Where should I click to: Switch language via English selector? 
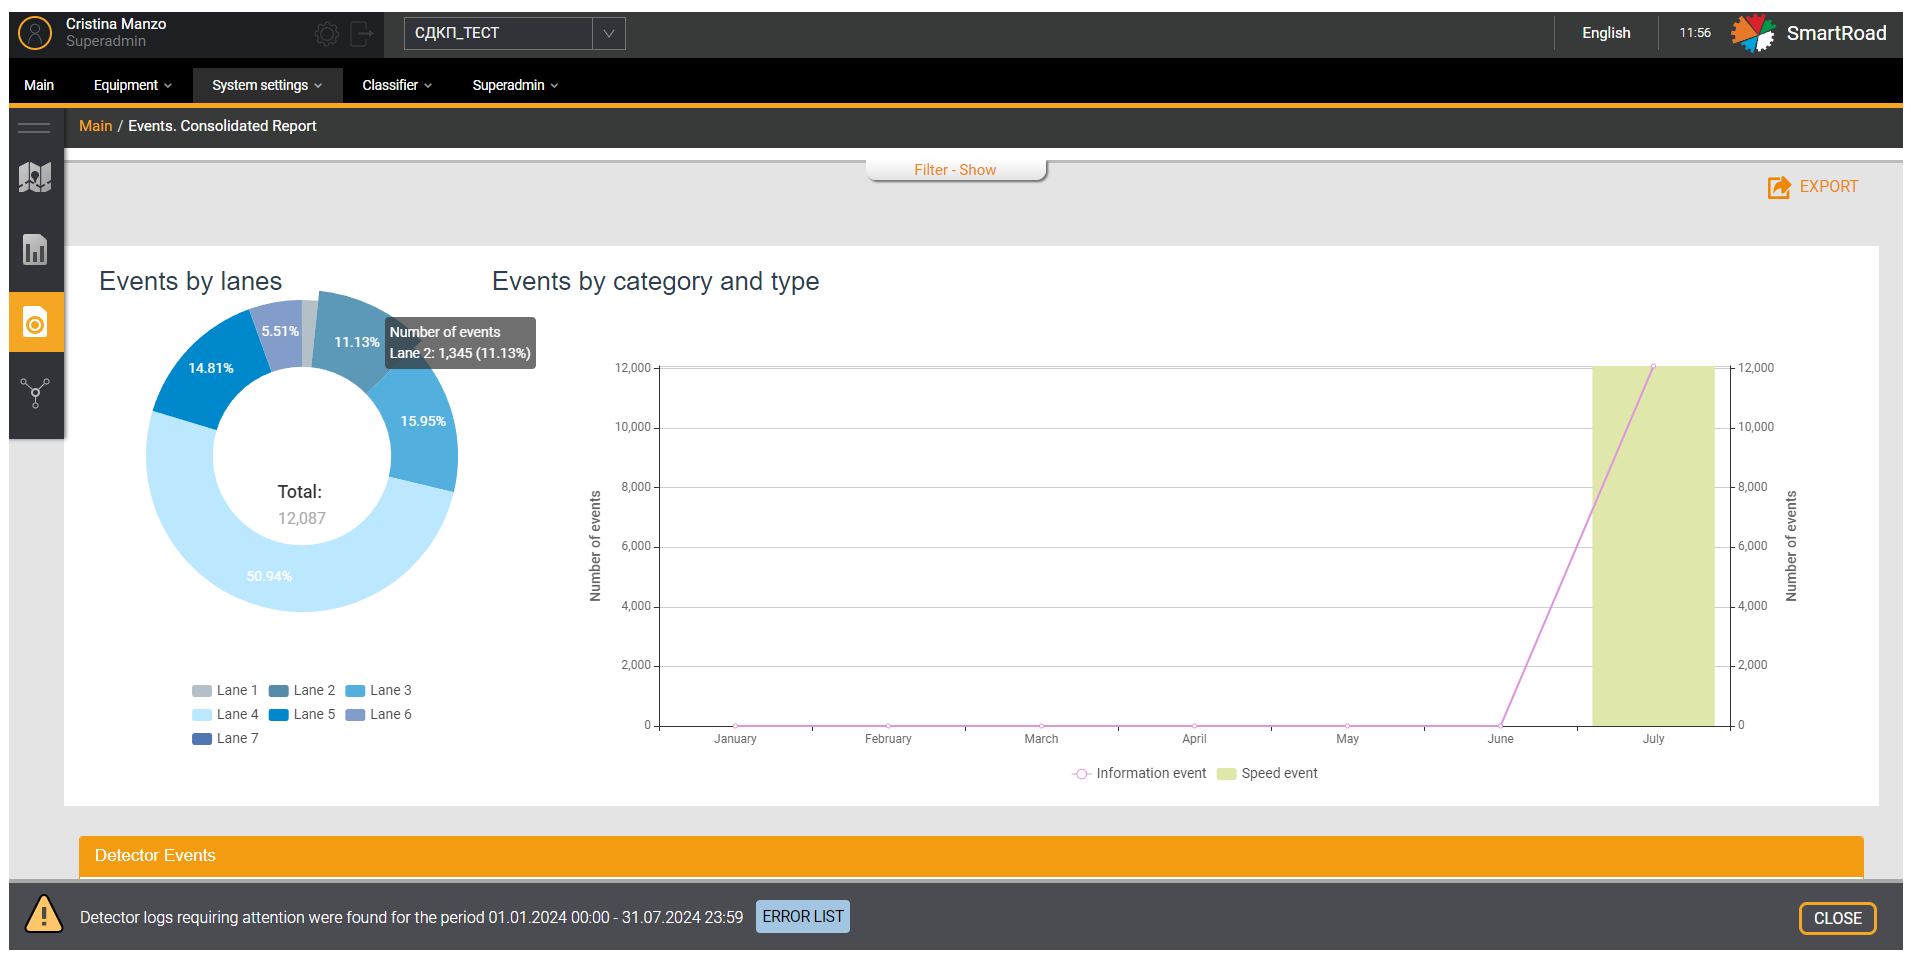coord(1606,33)
